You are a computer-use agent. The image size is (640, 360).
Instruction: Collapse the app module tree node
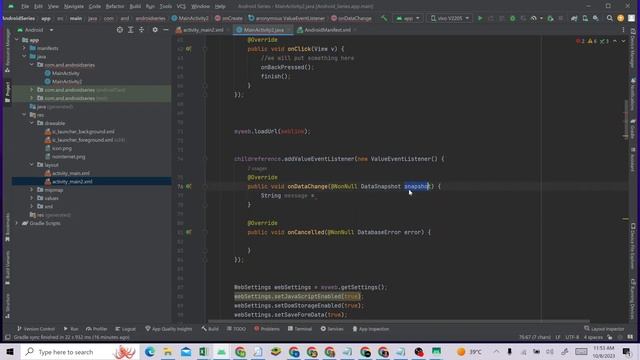pos(17,40)
